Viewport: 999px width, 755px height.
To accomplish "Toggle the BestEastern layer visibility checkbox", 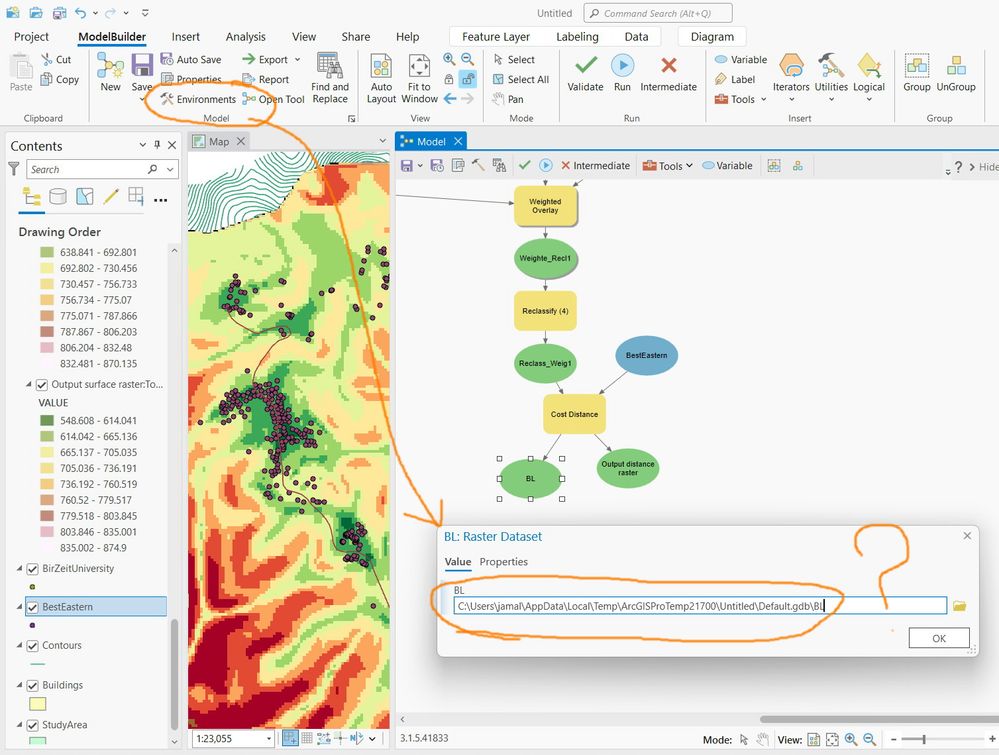I will 32,607.
